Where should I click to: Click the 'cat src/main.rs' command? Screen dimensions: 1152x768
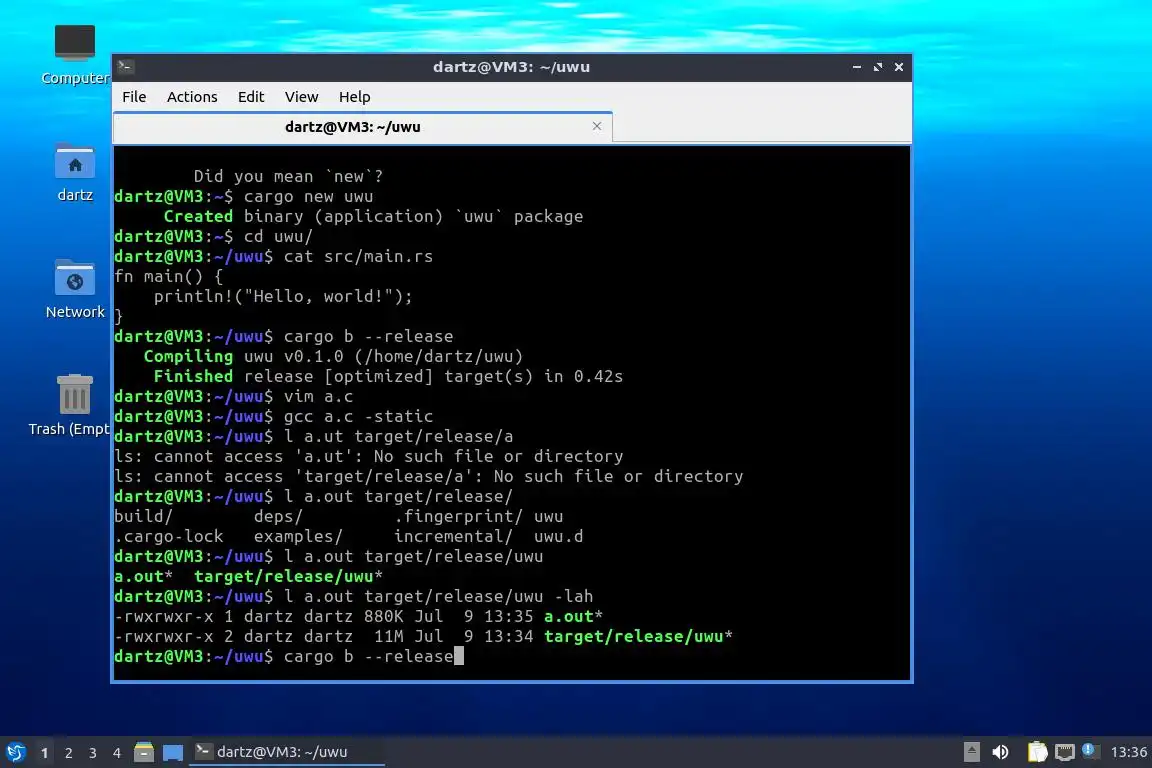pos(358,256)
